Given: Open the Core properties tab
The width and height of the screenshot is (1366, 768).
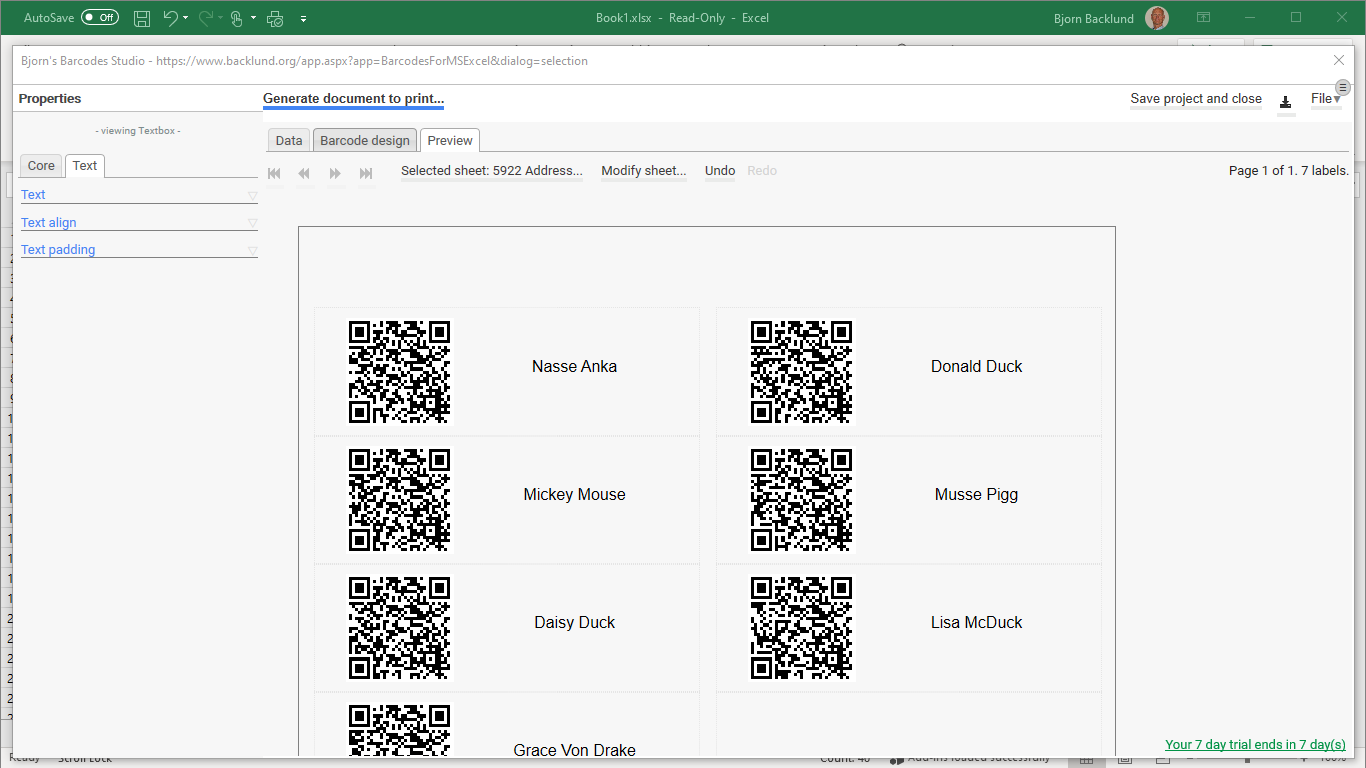Looking at the screenshot, I should coord(41,166).
